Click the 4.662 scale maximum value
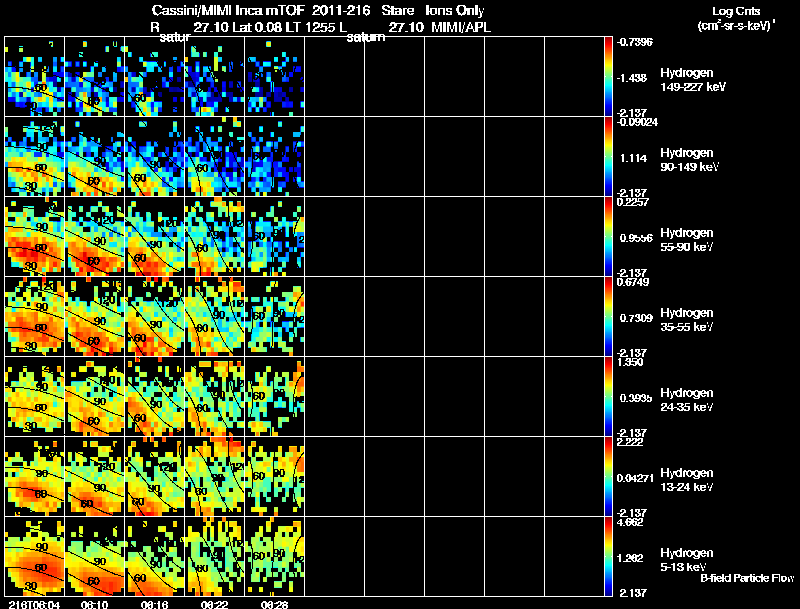800x609 pixels. click(630, 522)
